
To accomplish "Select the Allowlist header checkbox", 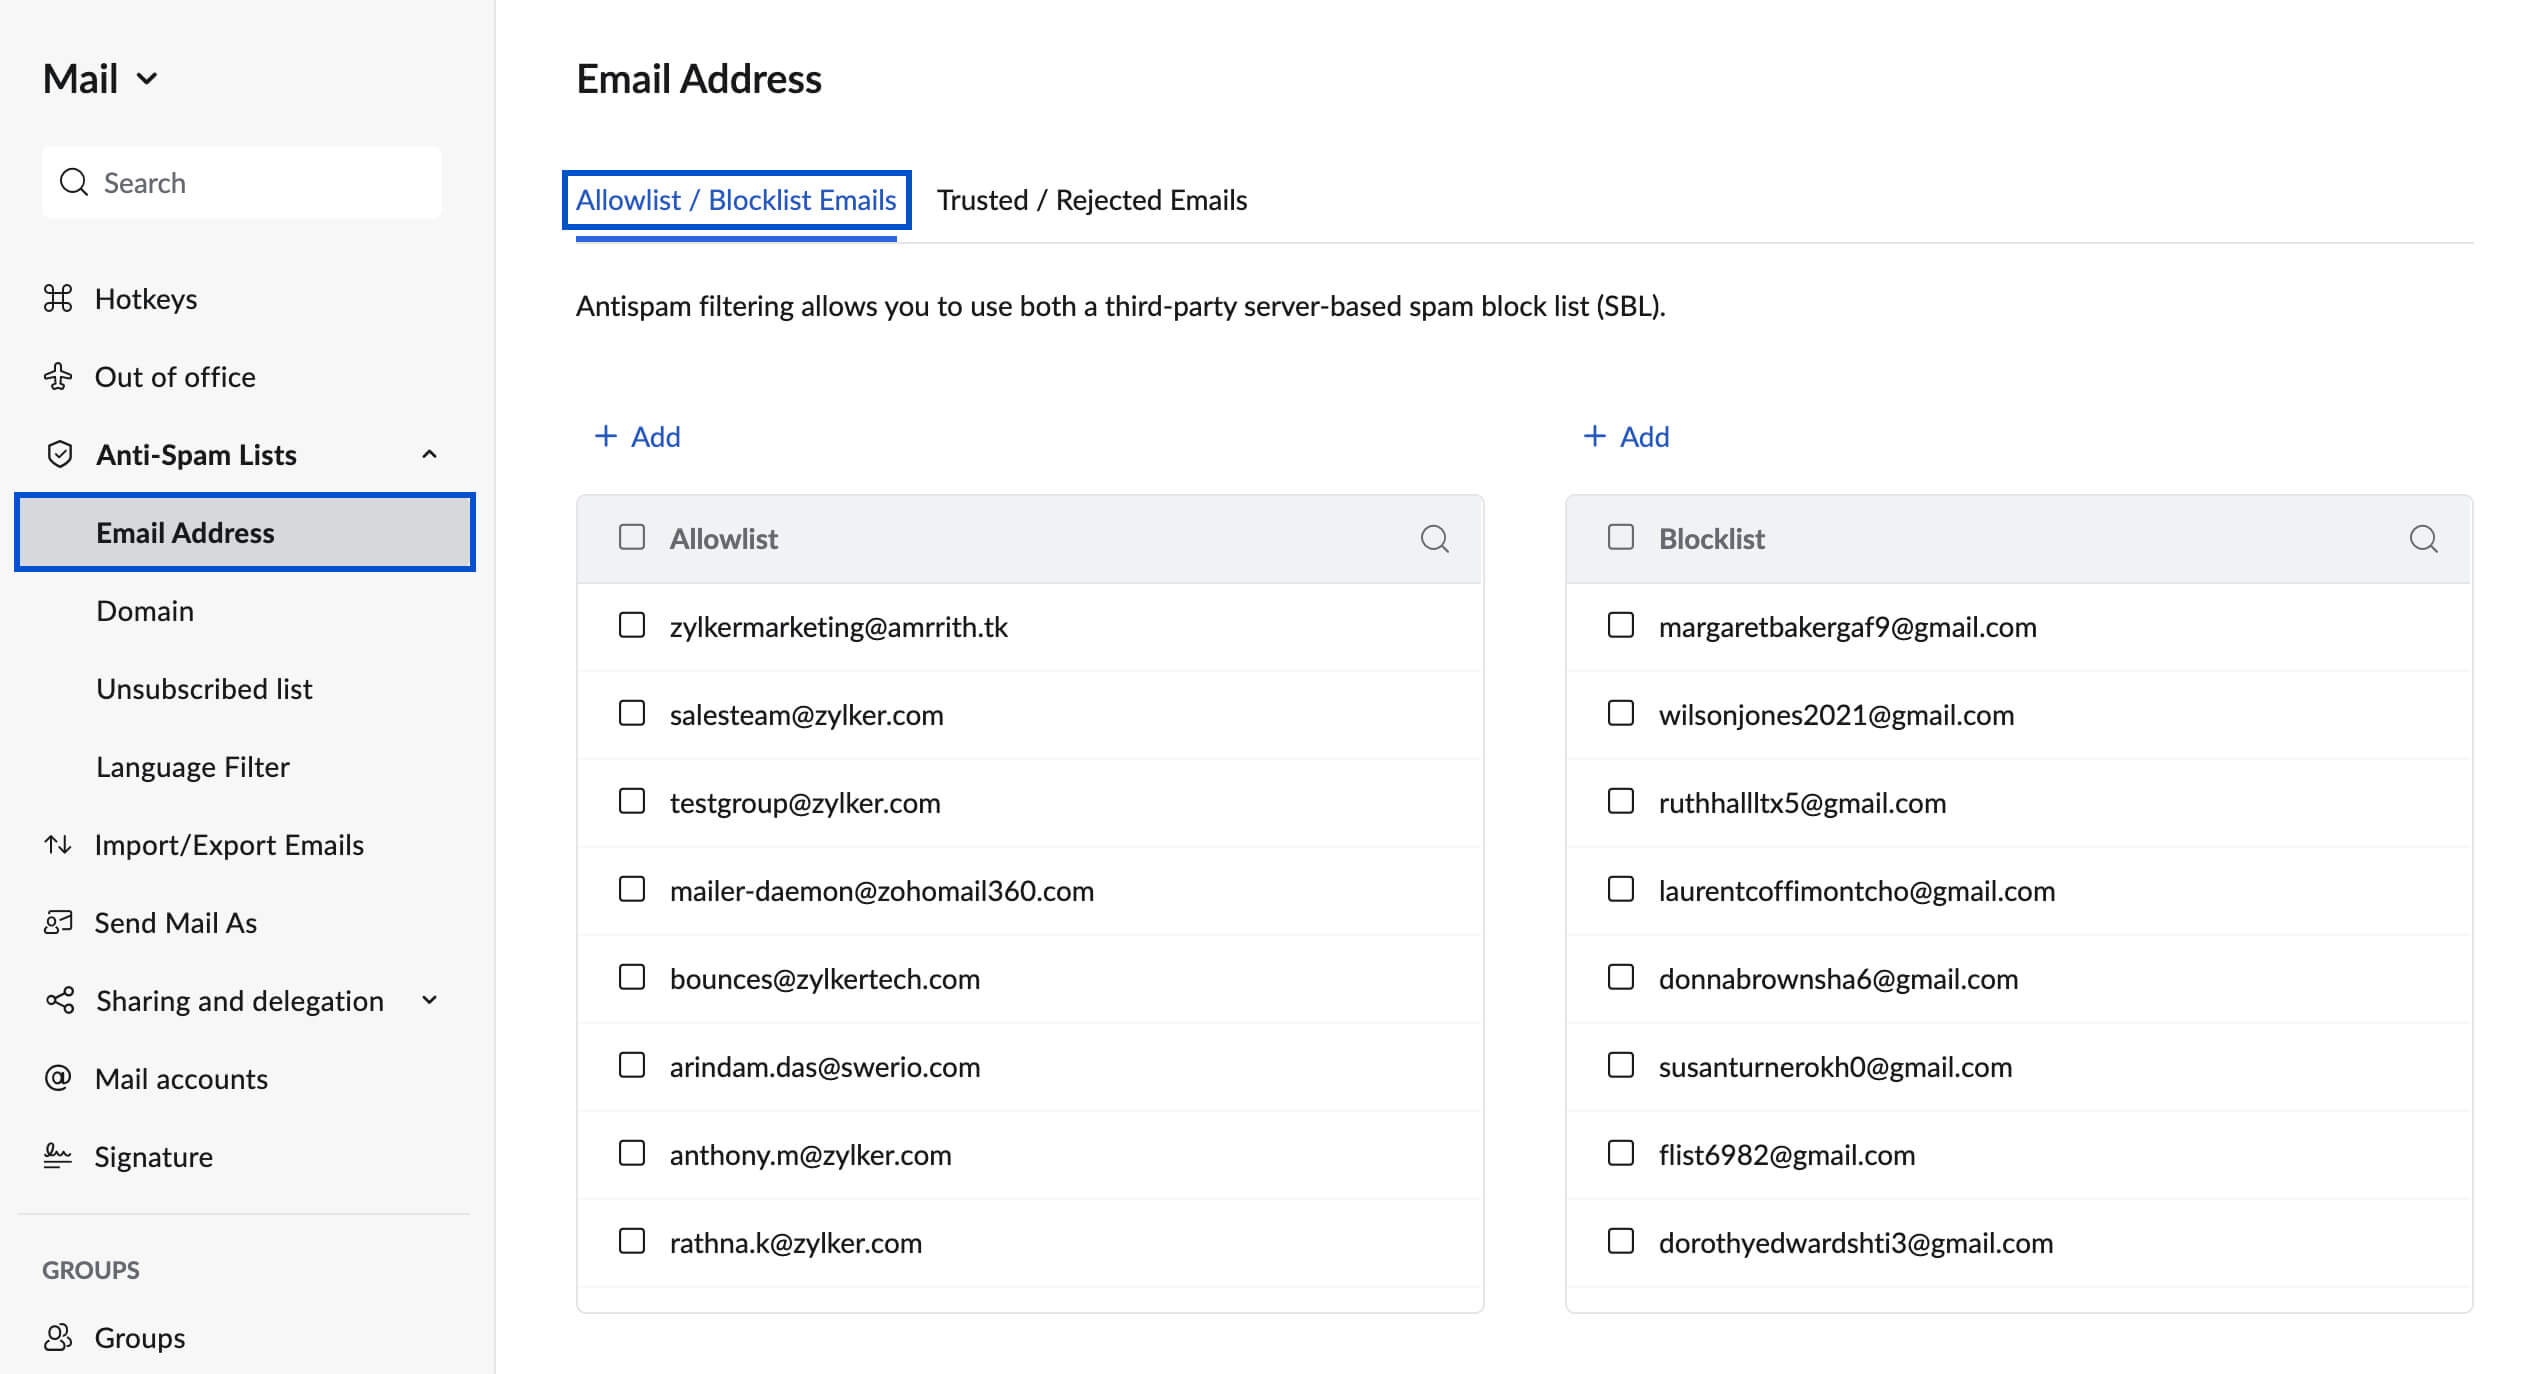I will click(631, 536).
